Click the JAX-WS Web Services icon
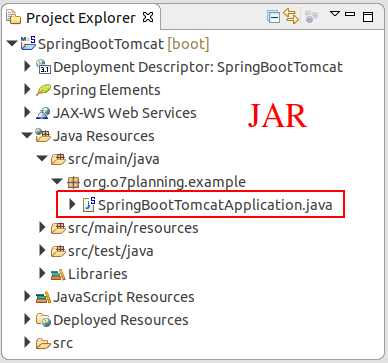 (x=43, y=113)
